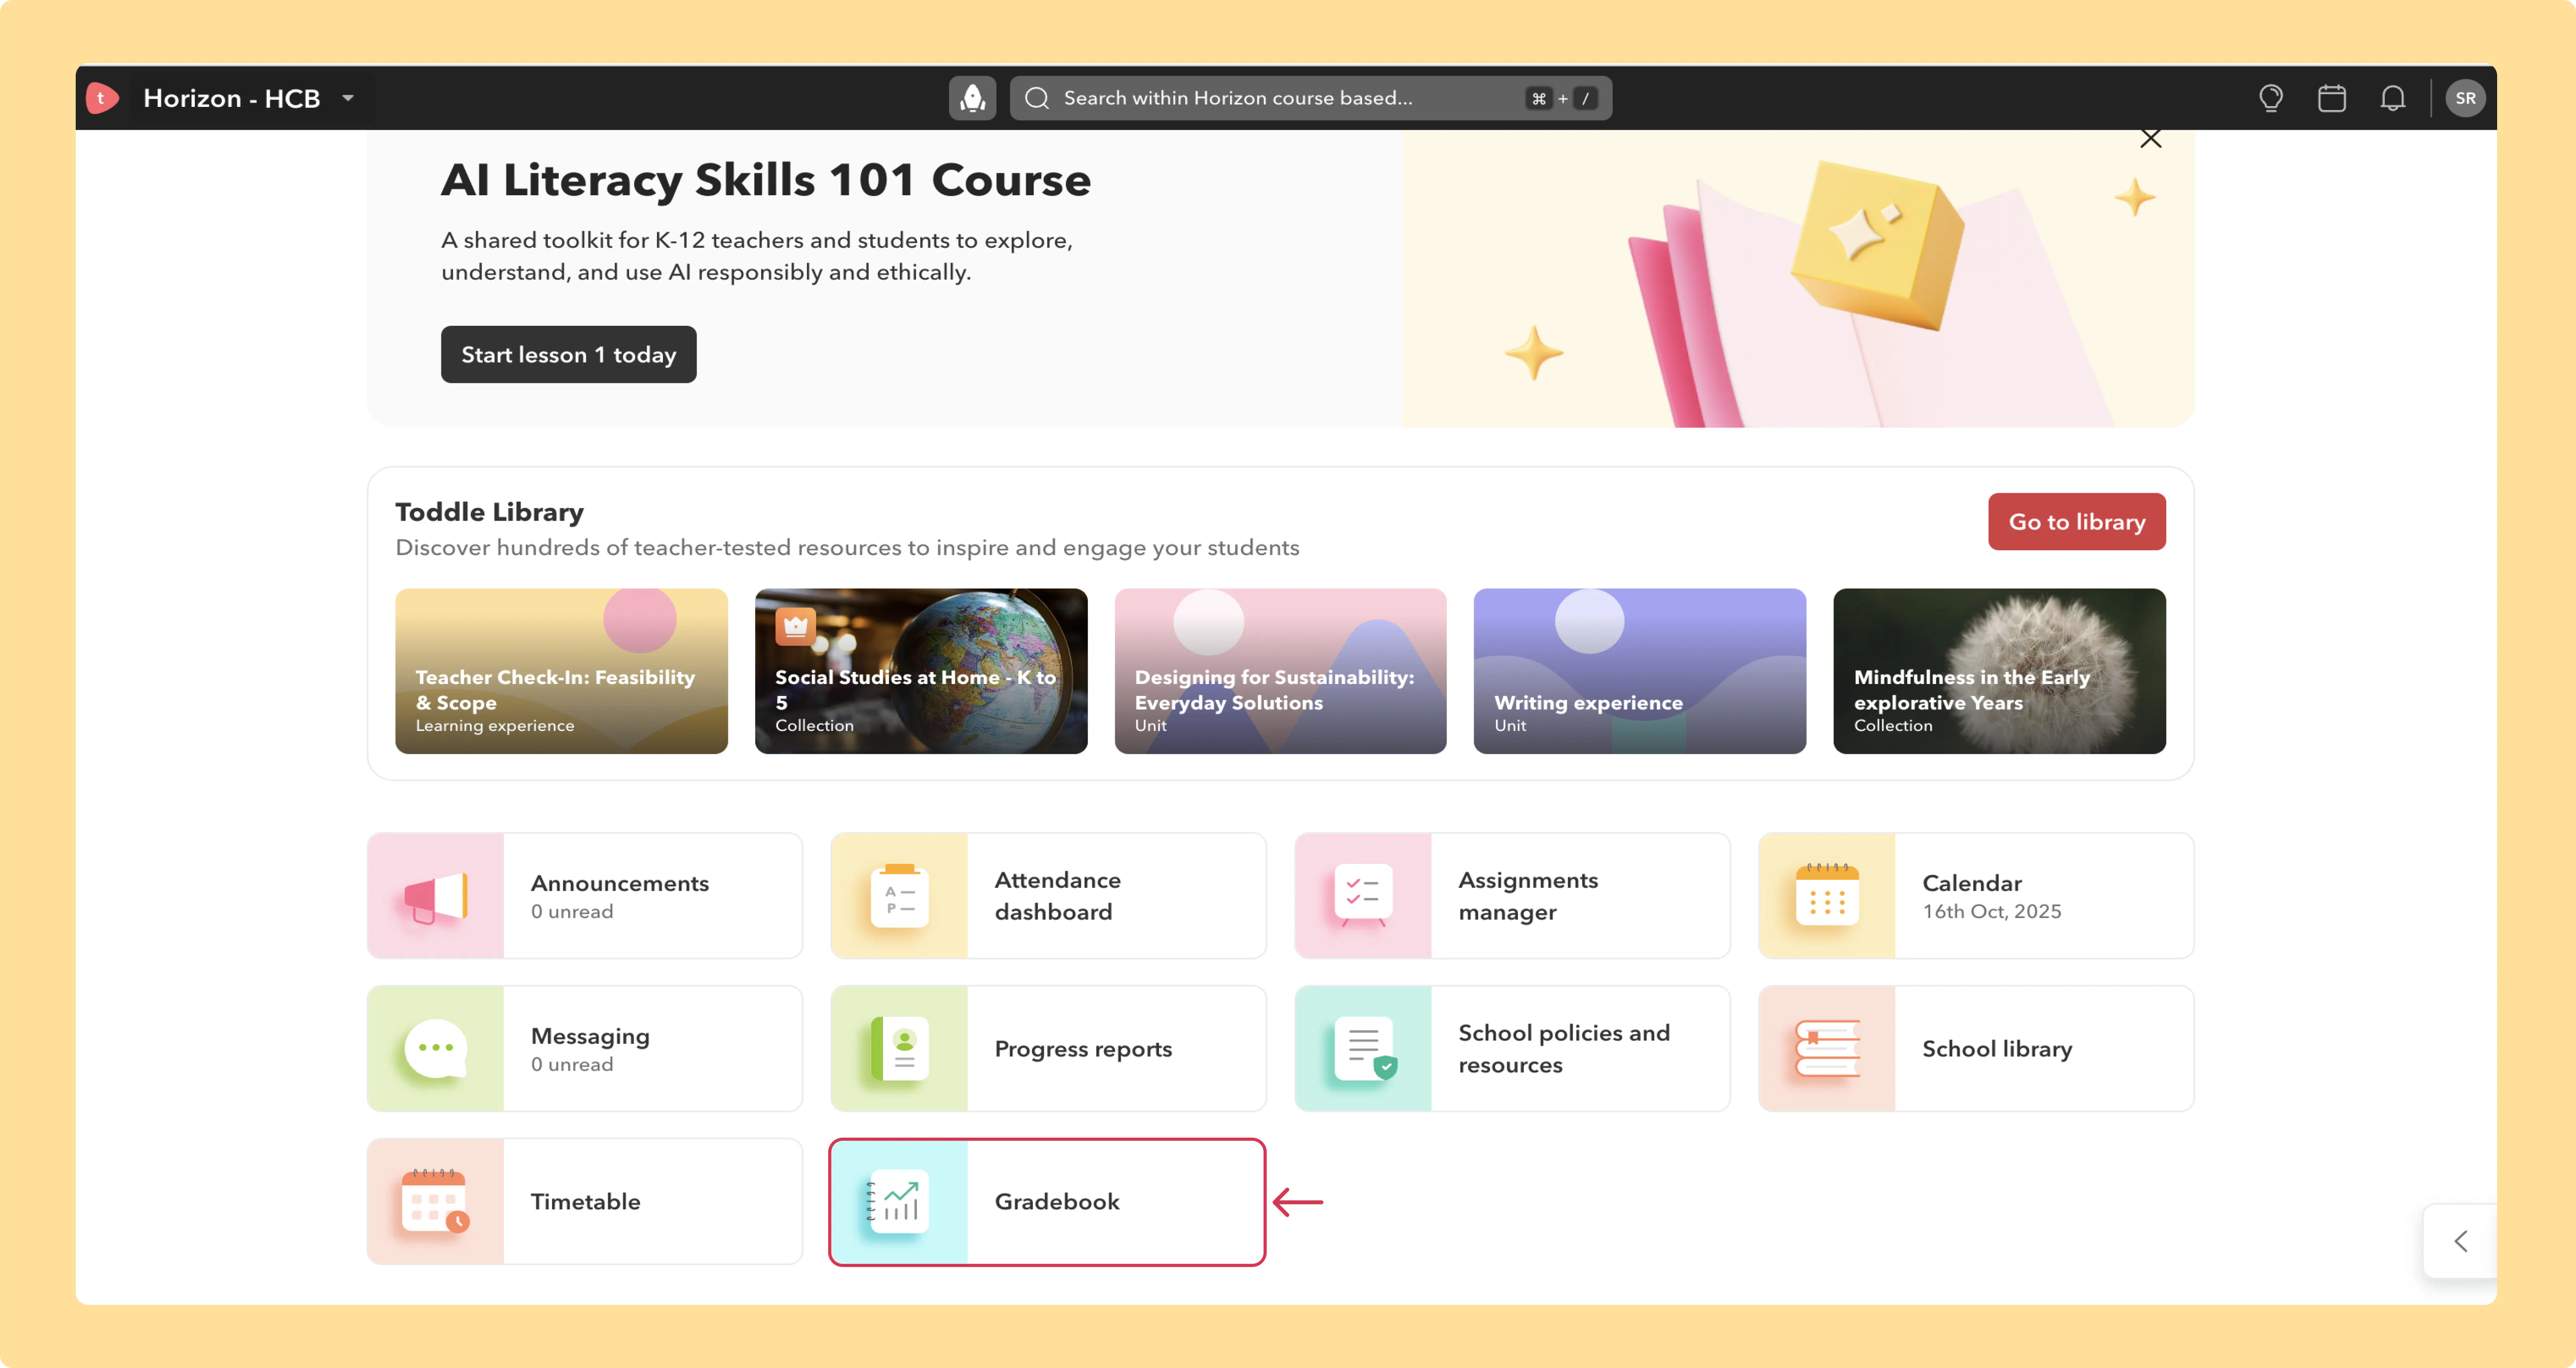
Task: Open Mindfulness in the Early Years card
Action: tap(2000, 671)
